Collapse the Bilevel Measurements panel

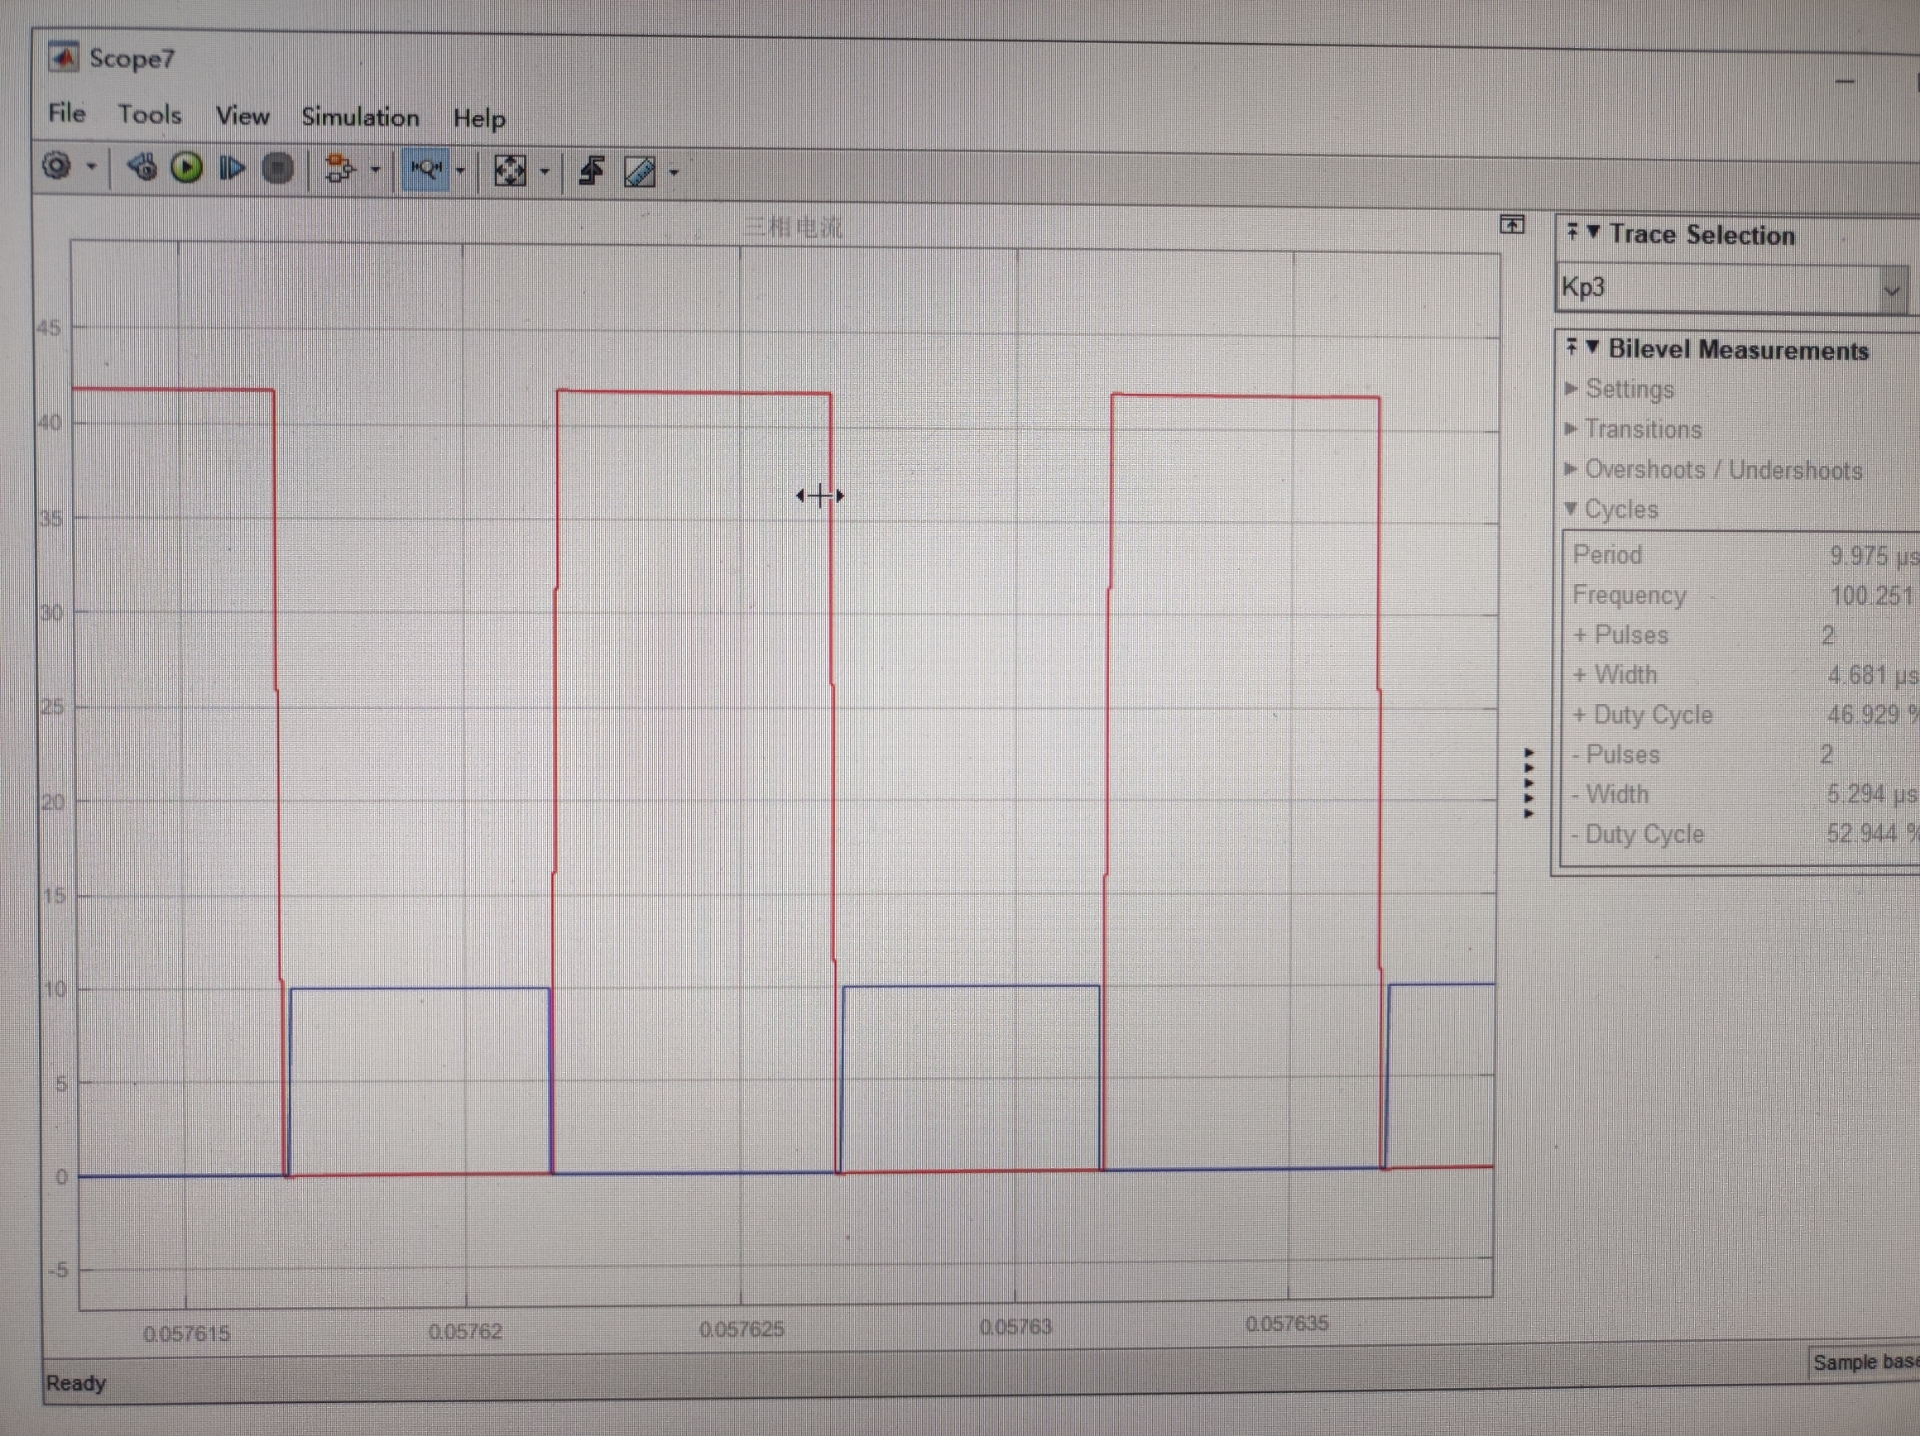click(x=1592, y=347)
